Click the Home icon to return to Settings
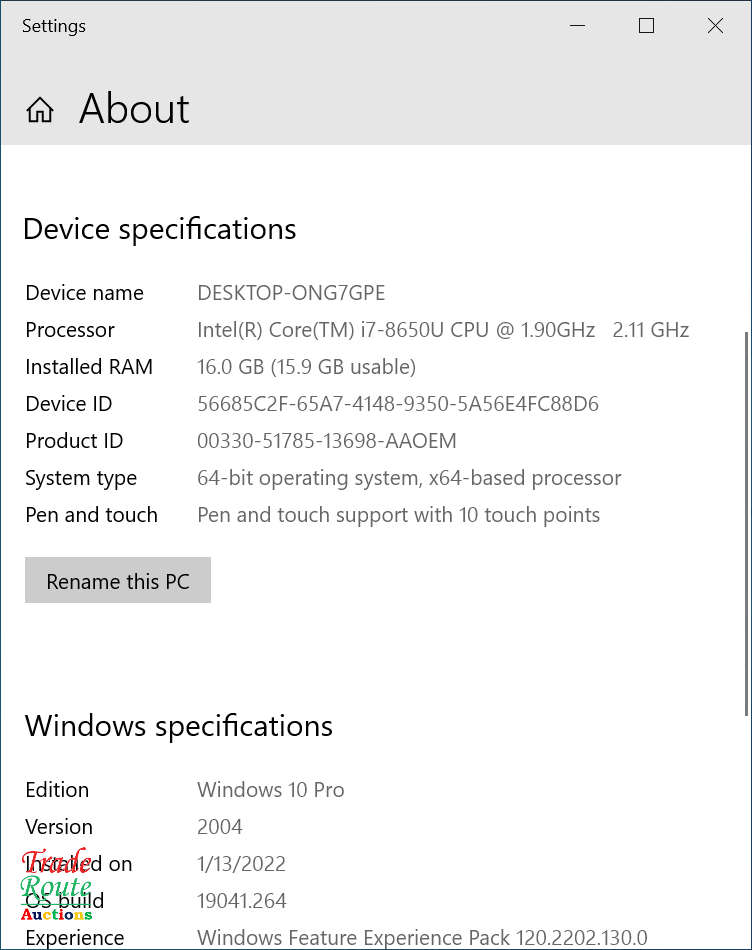755x950 pixels. click(39, 110)
